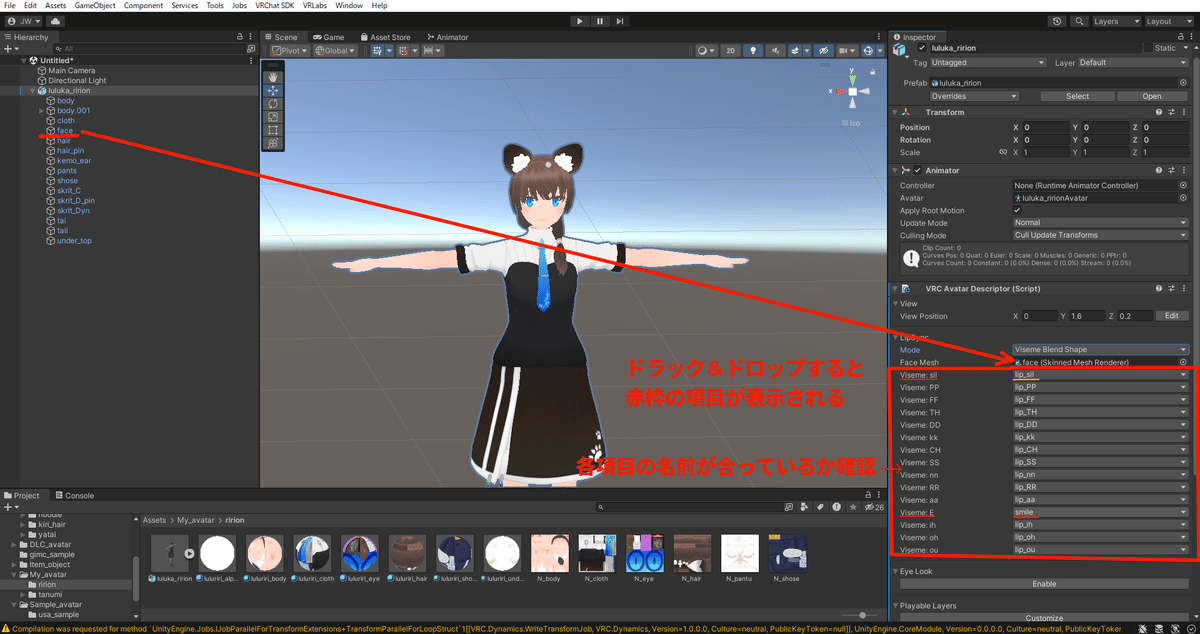The image size is (1200, 634).
Task: Switch to the Game tab
Action: (328, 37)
